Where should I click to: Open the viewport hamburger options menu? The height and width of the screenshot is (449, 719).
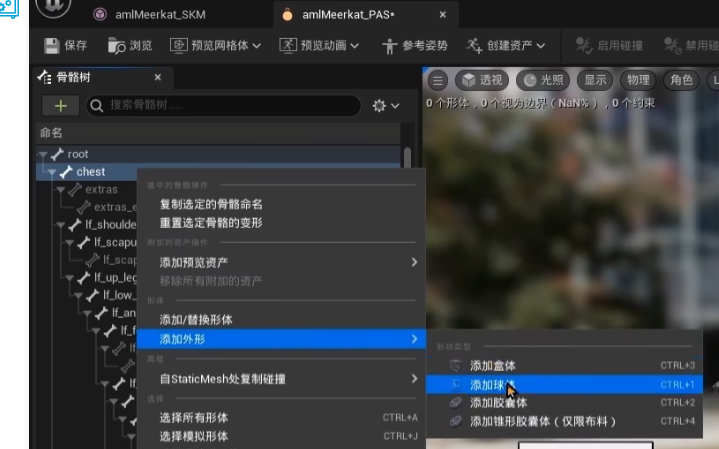tap(438, 81)
